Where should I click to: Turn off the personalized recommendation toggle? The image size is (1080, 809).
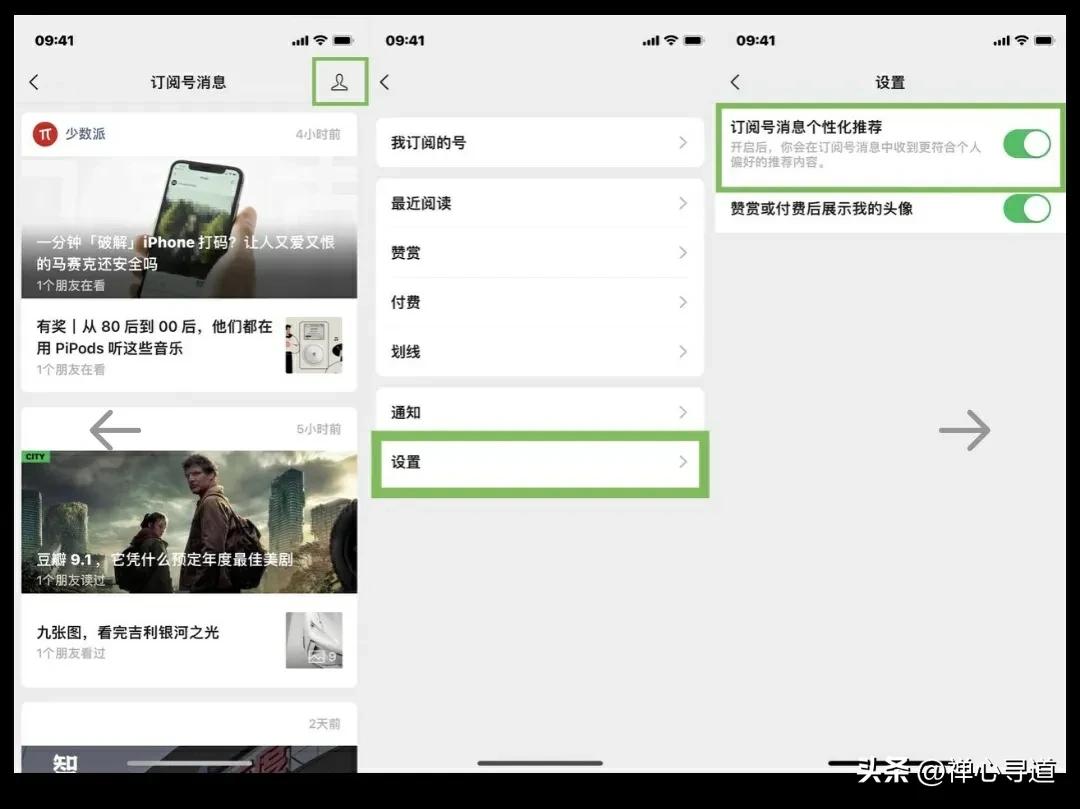(x=1027, y=144)
